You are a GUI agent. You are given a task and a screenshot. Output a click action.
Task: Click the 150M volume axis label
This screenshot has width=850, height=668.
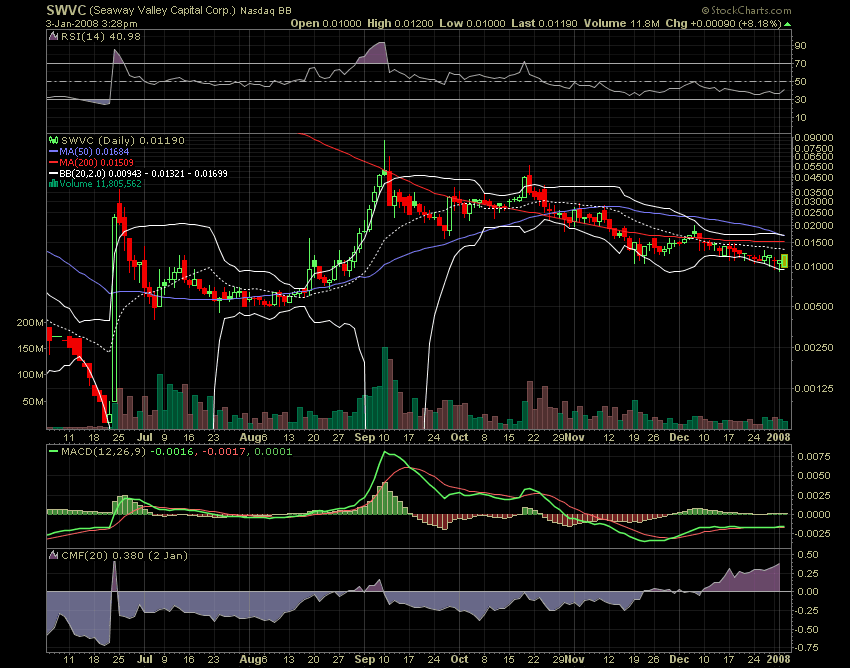click(x=30, y=349)
